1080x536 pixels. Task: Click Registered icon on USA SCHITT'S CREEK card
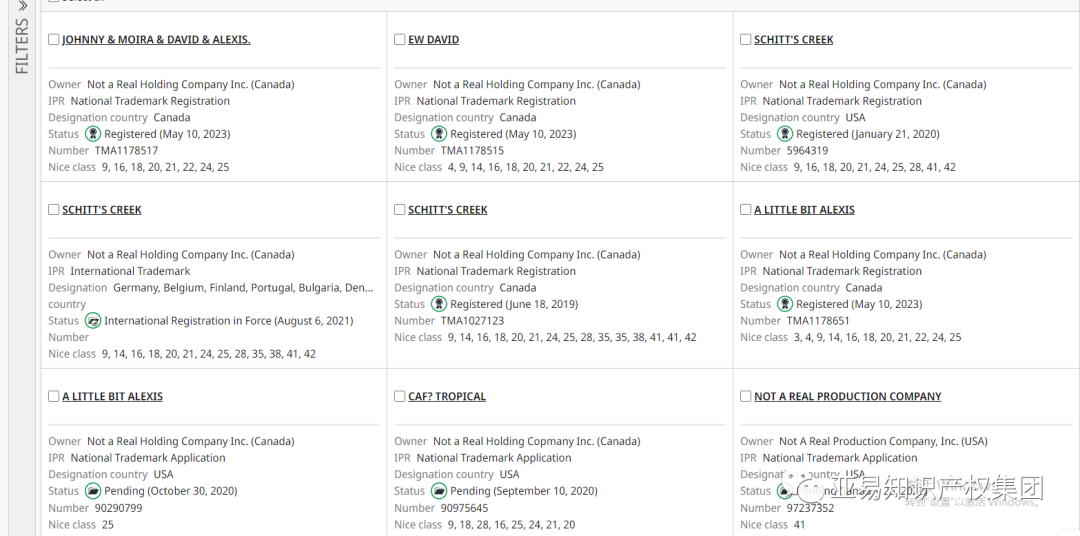[x=785, y=134]
